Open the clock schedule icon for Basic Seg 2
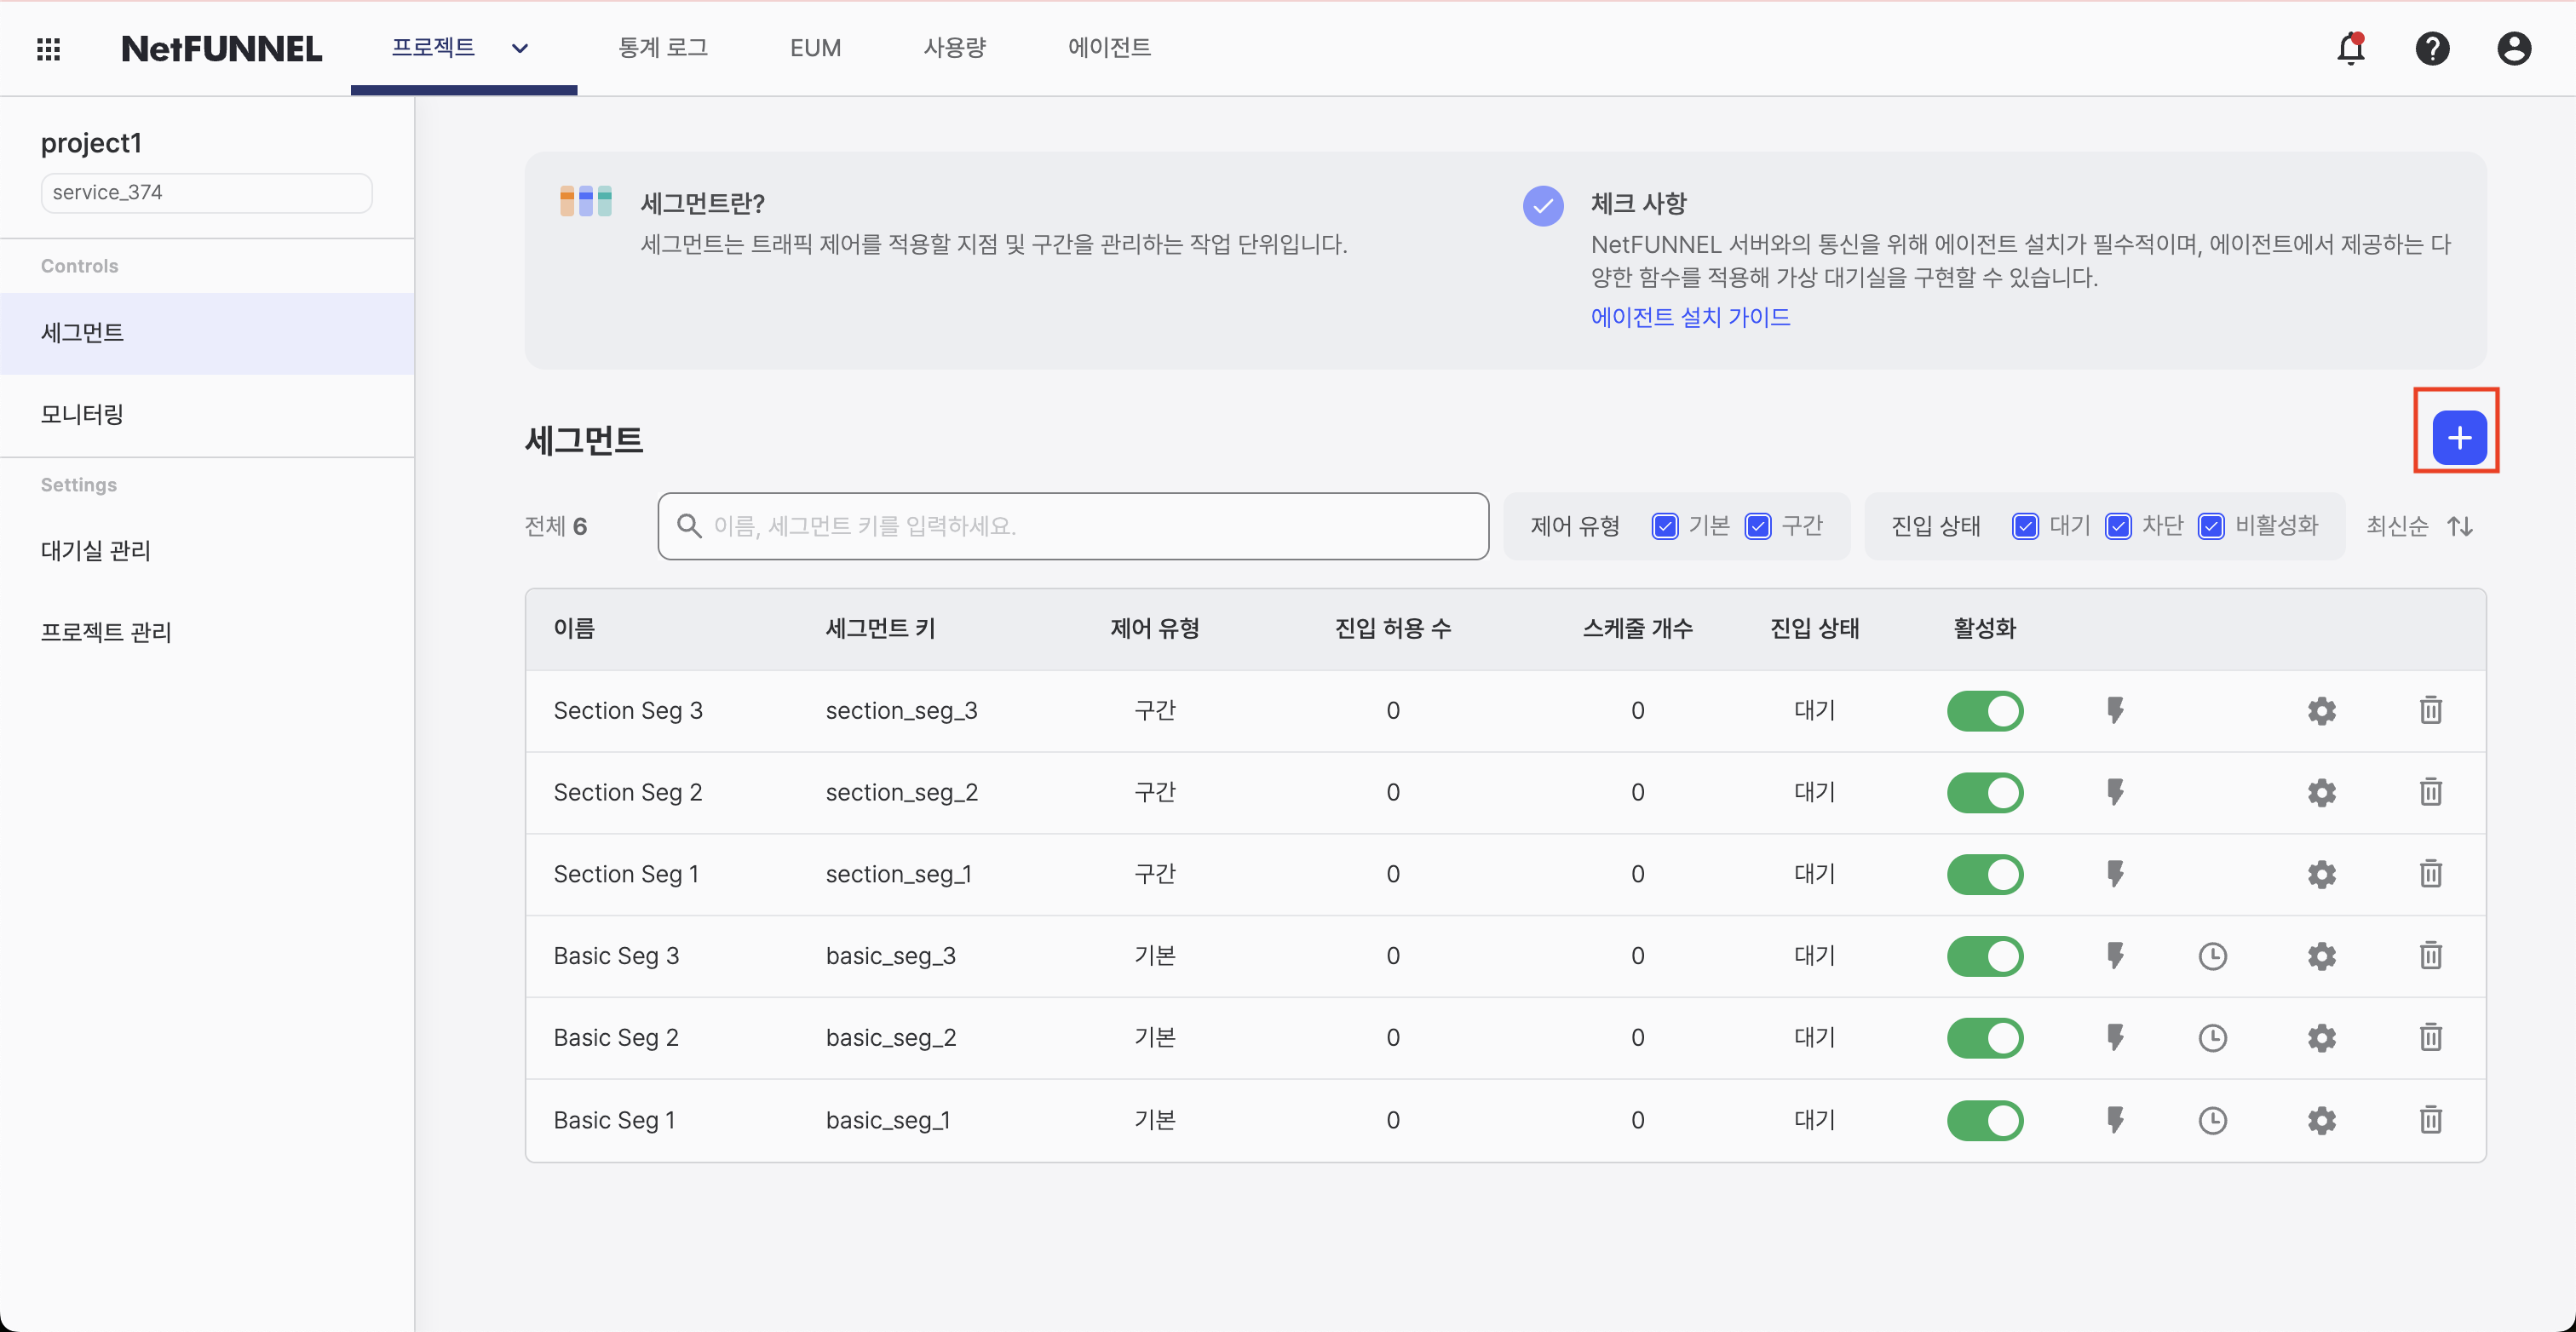The image size is (2576, 1332). pyautogui.click(x=2213, y=1038)
